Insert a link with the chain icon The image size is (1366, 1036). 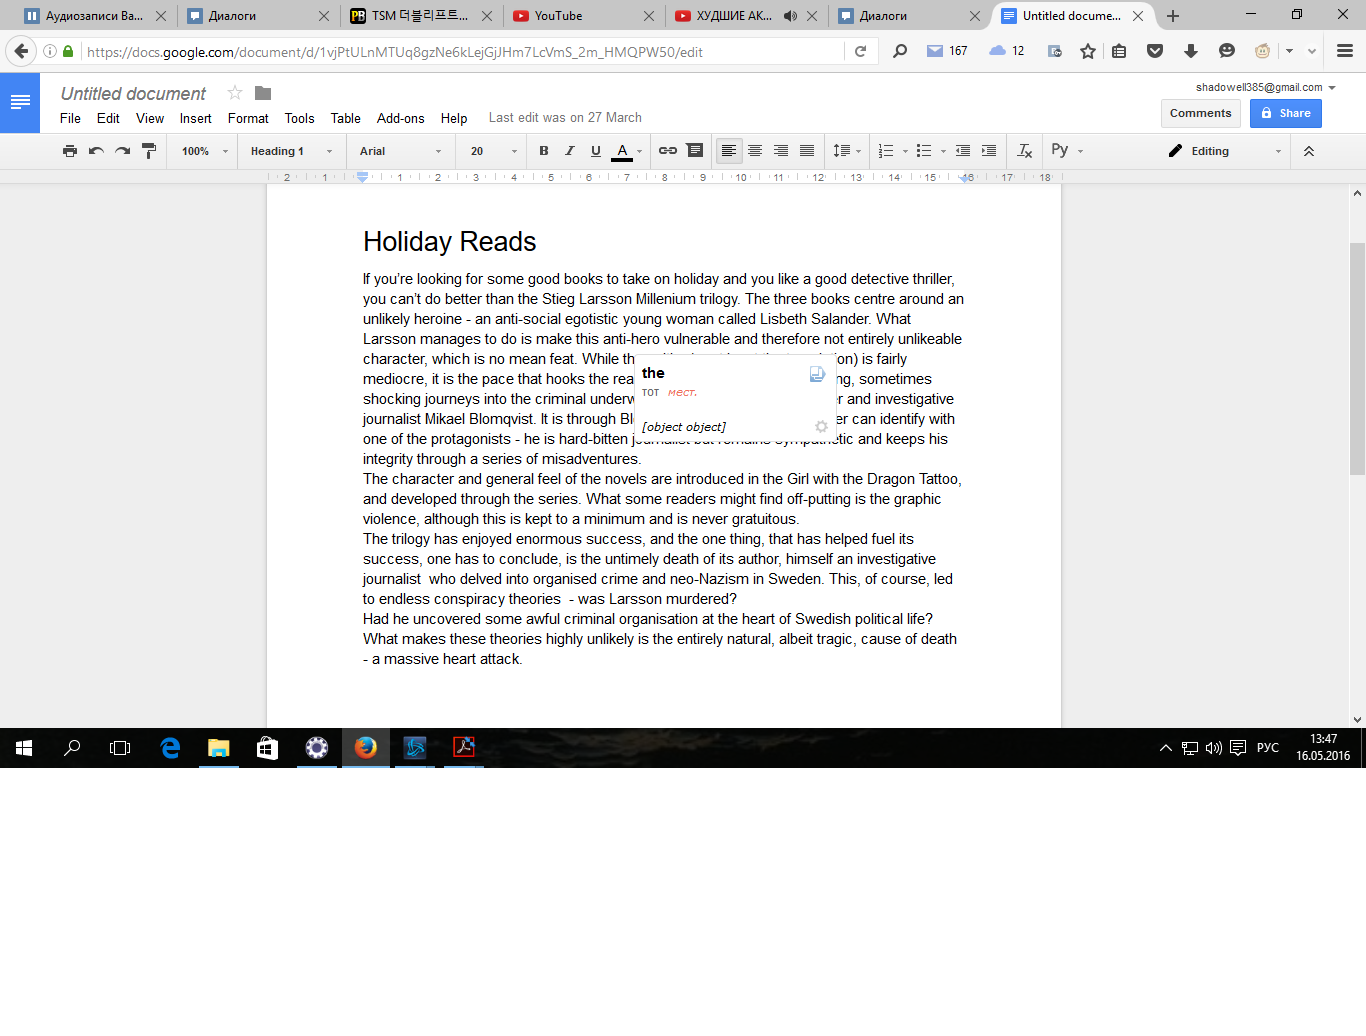tap(668, 151)
